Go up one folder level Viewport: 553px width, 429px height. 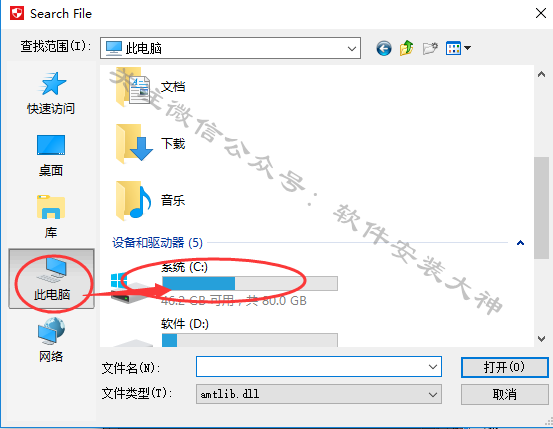[407, 48]
